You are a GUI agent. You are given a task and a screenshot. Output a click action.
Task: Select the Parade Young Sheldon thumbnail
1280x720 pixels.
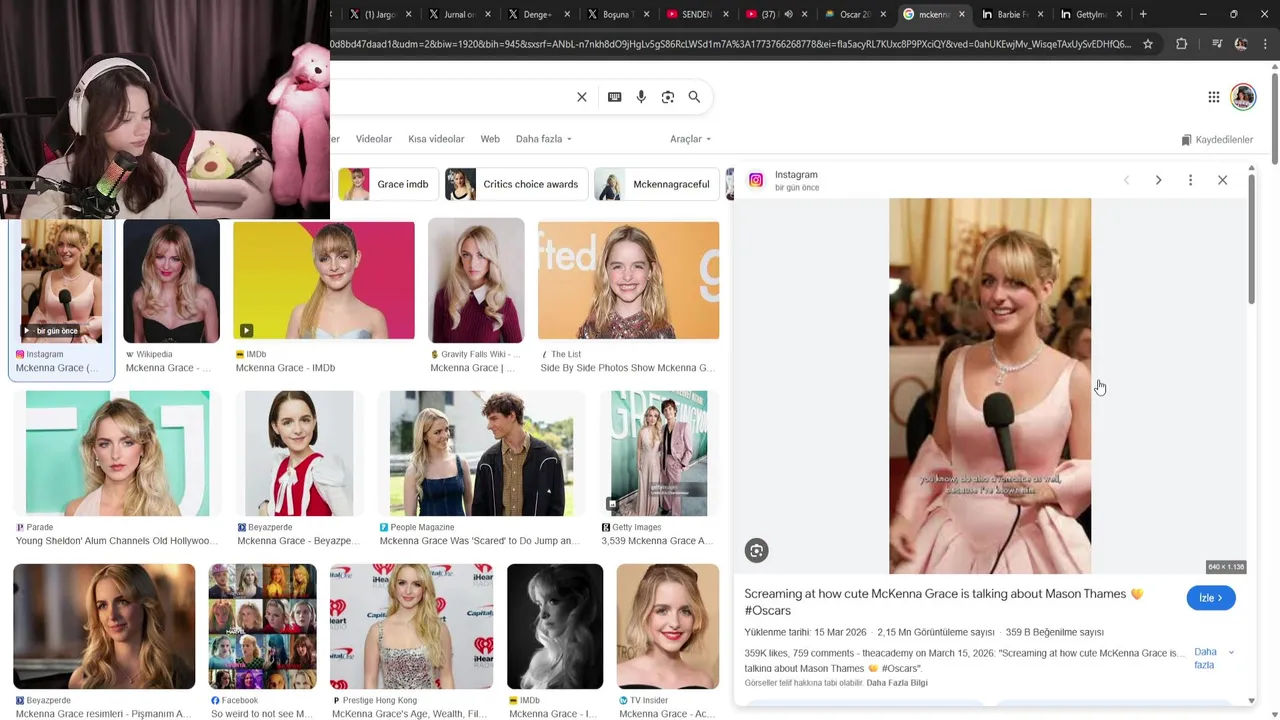118,453
